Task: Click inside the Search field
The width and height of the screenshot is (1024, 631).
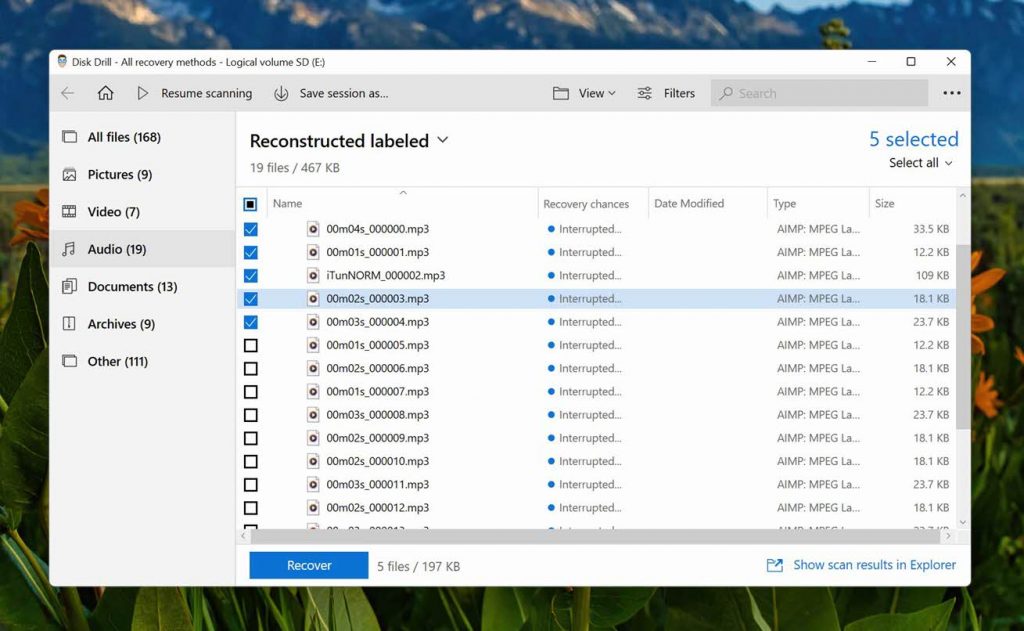Action: [x=818, y=93]
